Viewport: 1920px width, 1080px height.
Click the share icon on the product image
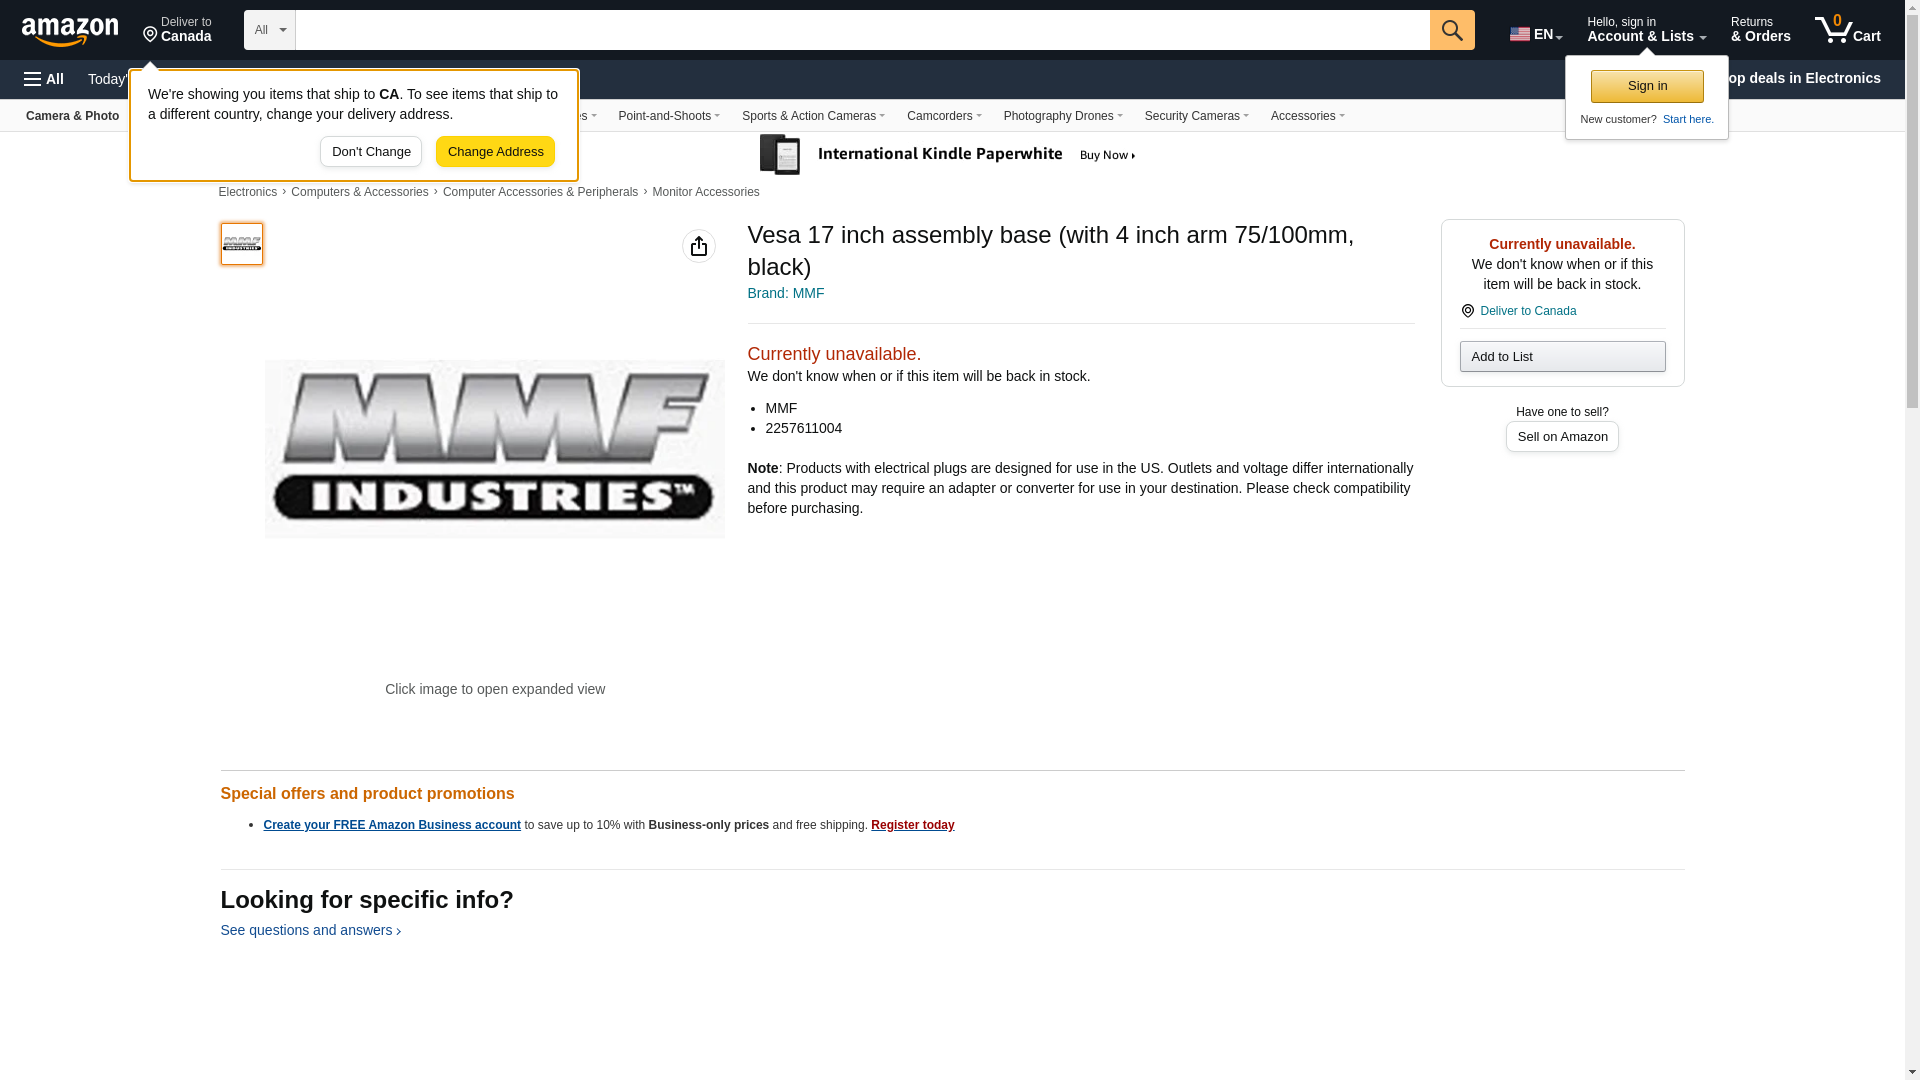[699, 246]
